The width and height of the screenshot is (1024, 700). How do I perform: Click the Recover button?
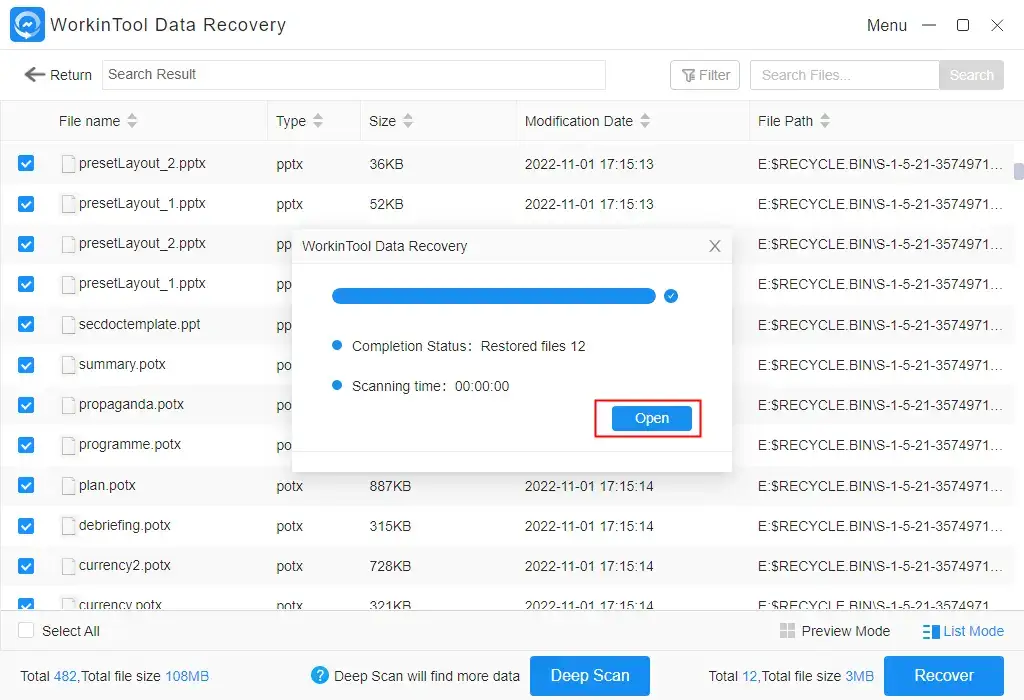tap(944, 676)
